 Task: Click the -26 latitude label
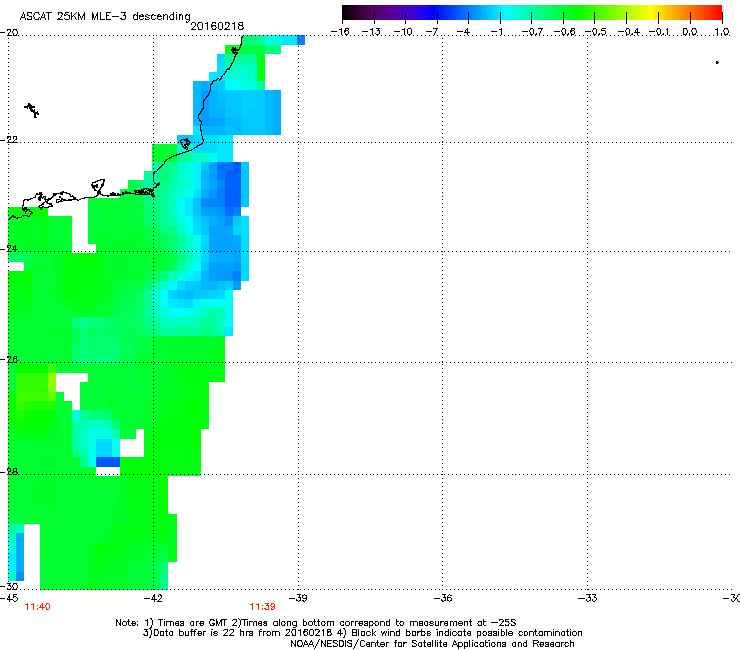coord(9,360)
